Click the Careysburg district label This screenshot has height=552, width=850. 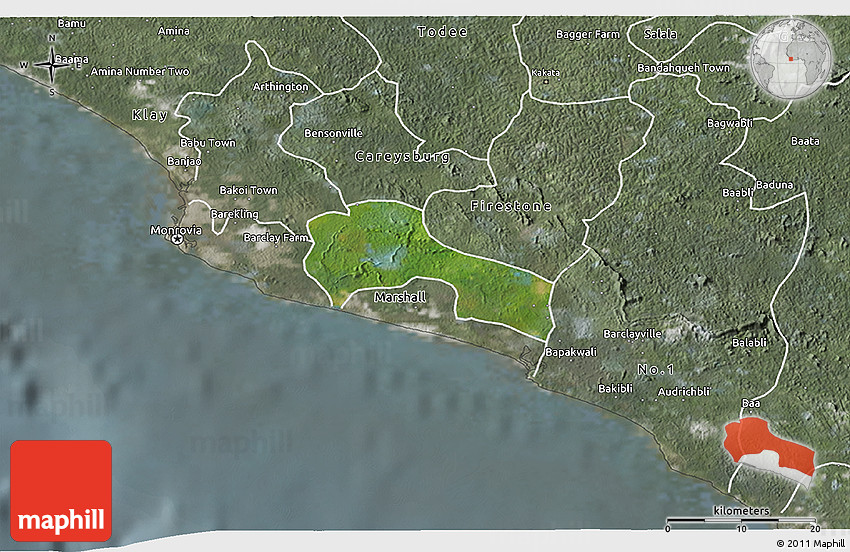402,157
